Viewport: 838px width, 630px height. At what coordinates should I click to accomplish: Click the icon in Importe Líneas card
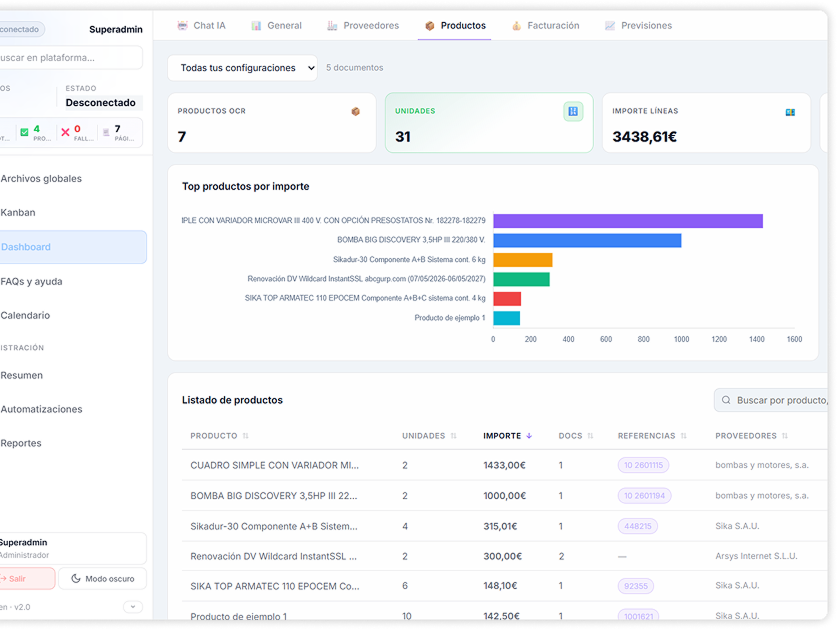point(790,112)
